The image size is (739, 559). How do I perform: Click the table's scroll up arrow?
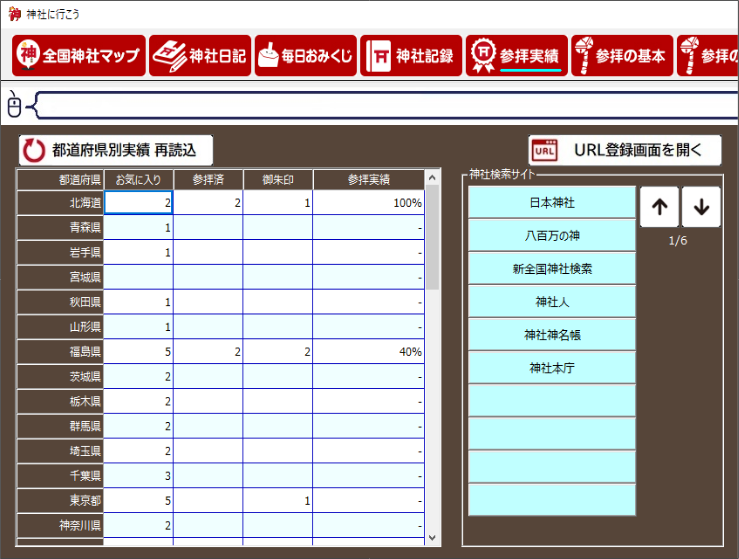coord(432,179)
